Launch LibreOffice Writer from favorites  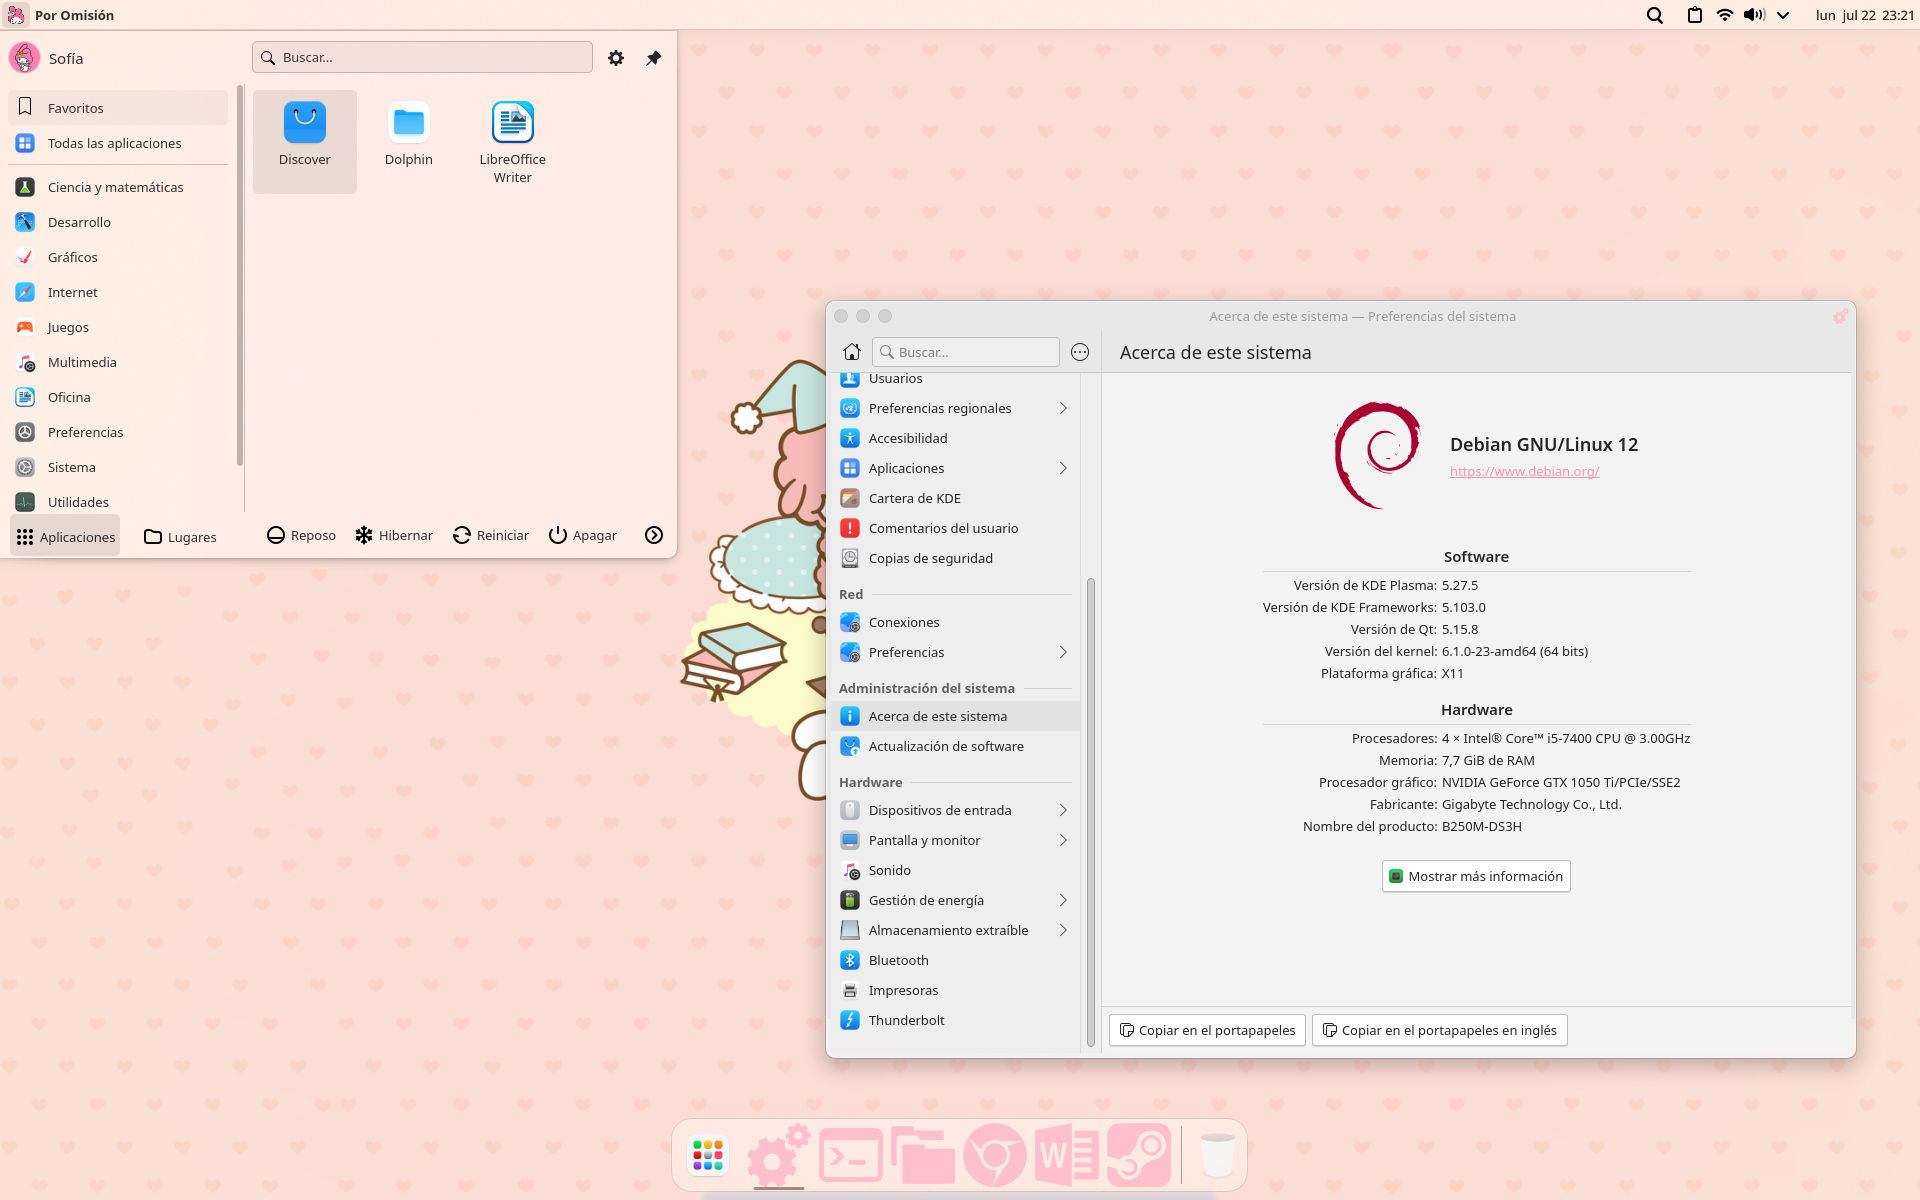512,130
